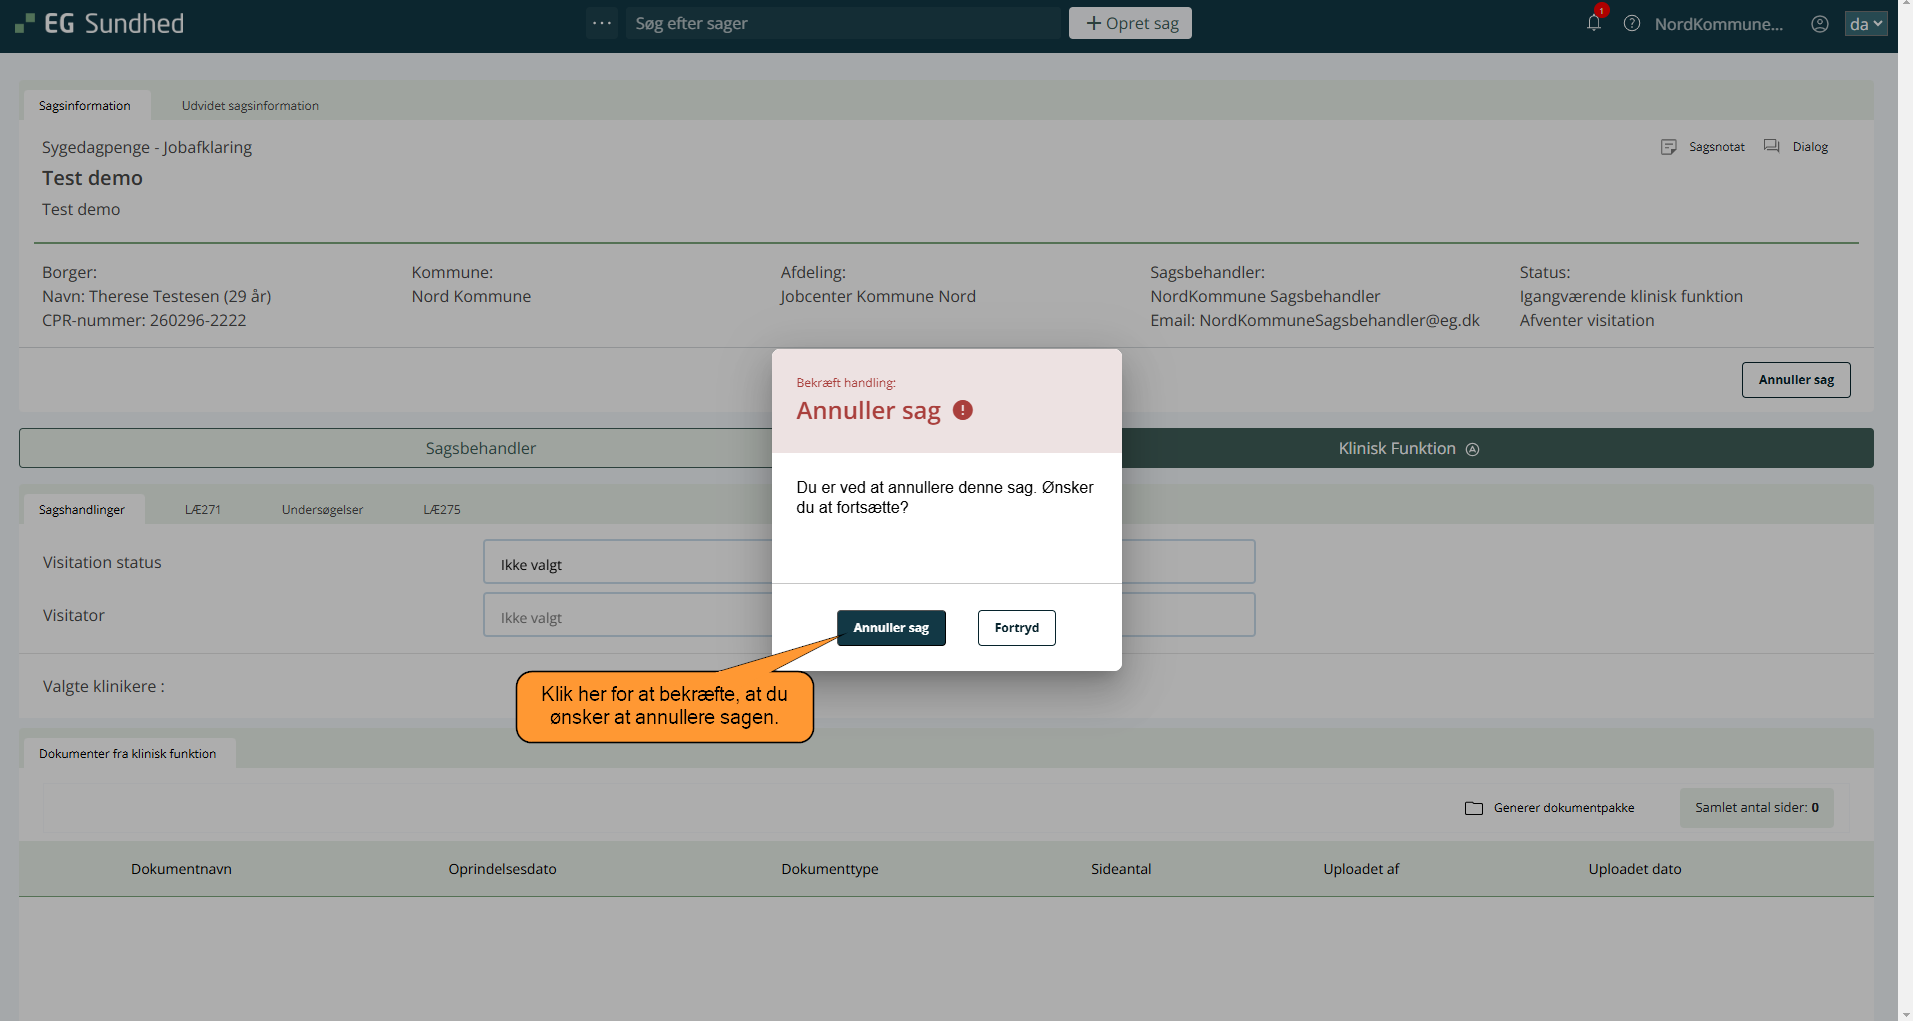
Task: Open Sagsnotat note icon
Action: [1668, 147]
